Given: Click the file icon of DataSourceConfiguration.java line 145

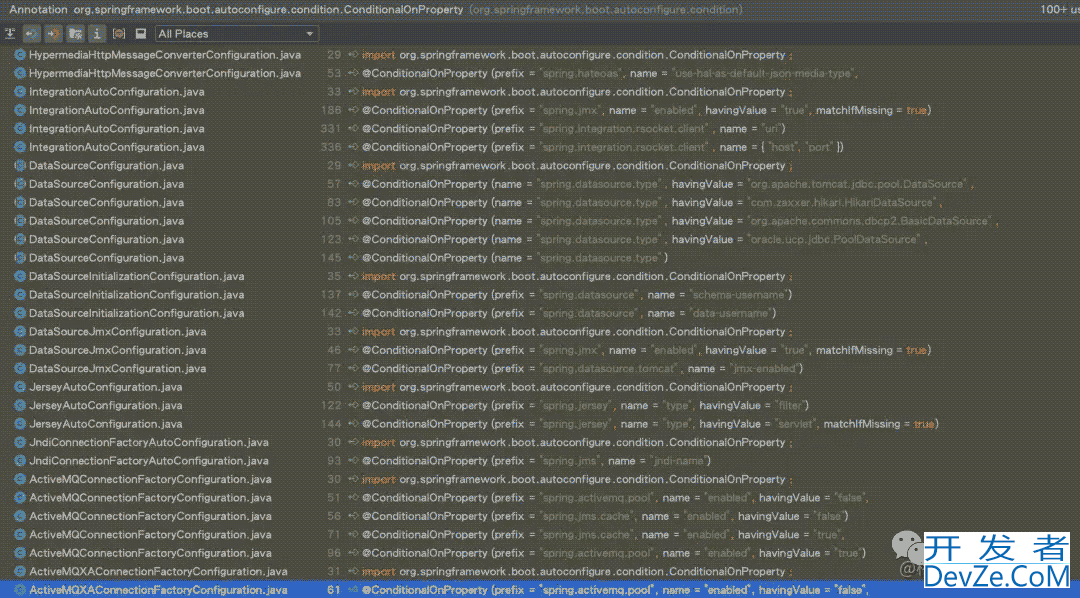Looking at the screenshot, I should click(20, 258).
